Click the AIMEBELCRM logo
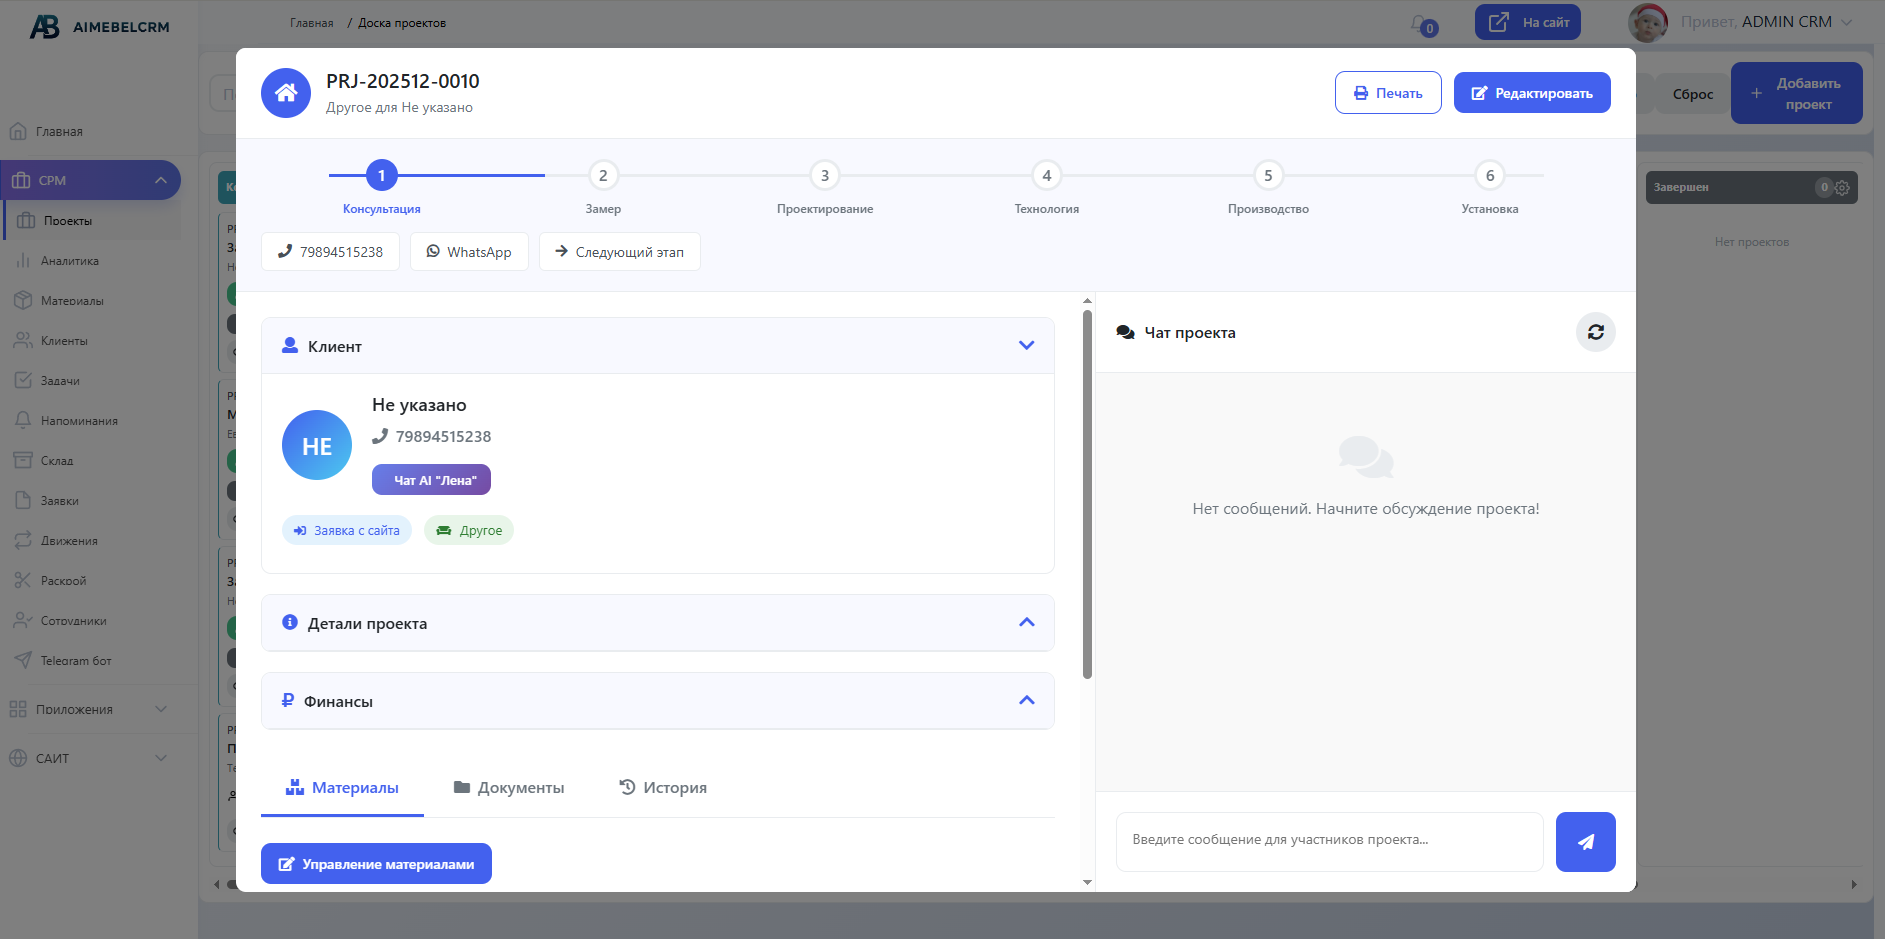The height and width of the screenshot is (939, 1885). (x=99, y=27)
